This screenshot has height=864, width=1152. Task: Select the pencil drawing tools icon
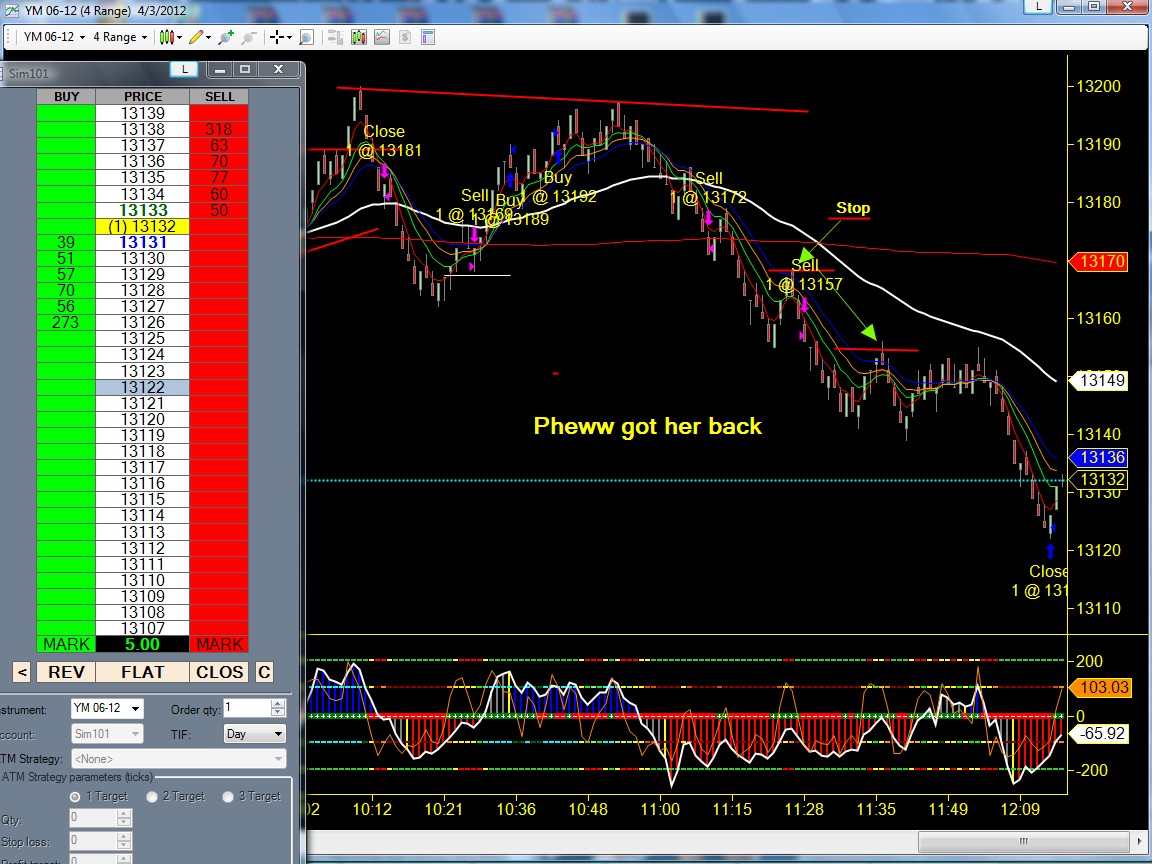tap(195, 37)
